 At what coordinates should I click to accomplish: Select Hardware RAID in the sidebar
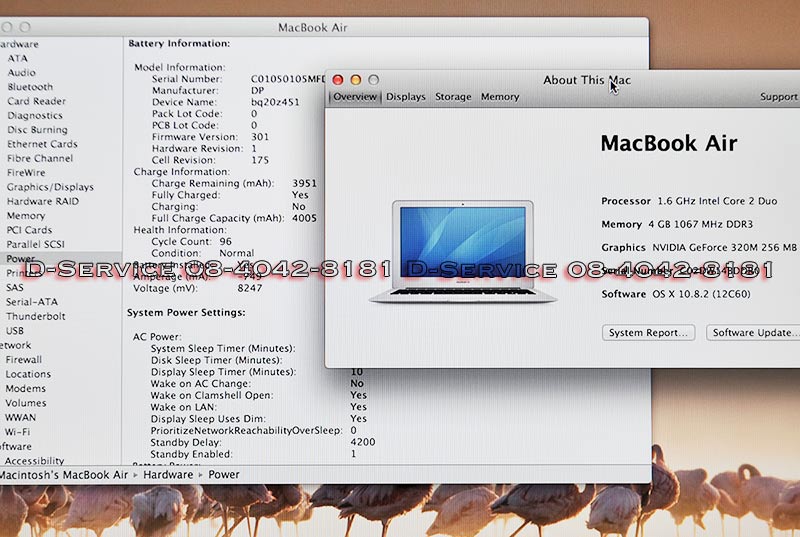point(43,201)
